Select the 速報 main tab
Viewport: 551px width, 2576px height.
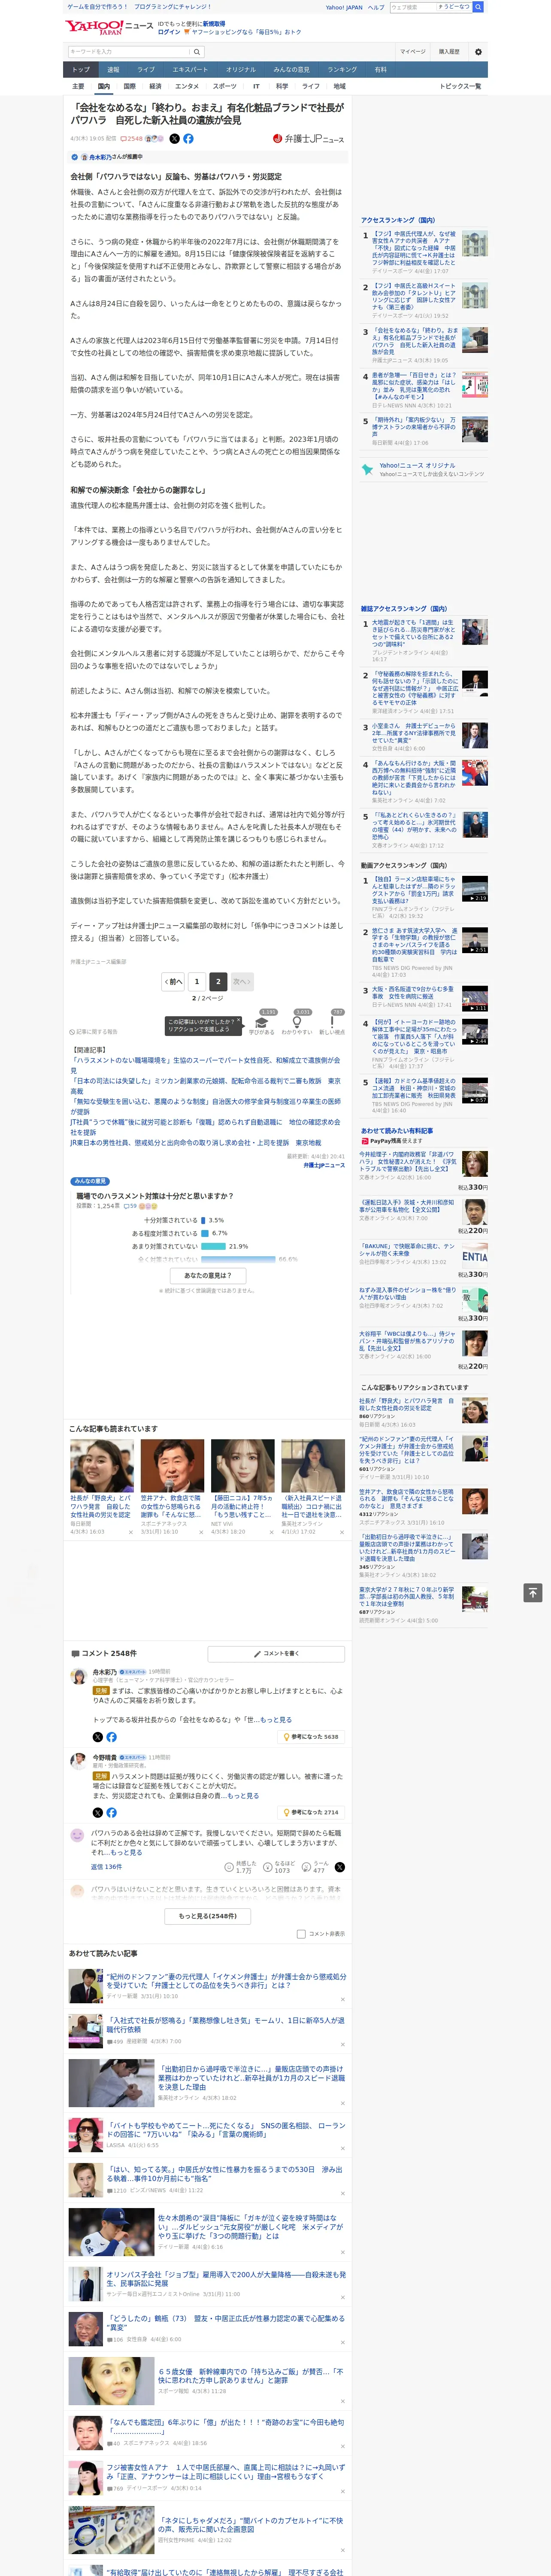pos(113,69)
